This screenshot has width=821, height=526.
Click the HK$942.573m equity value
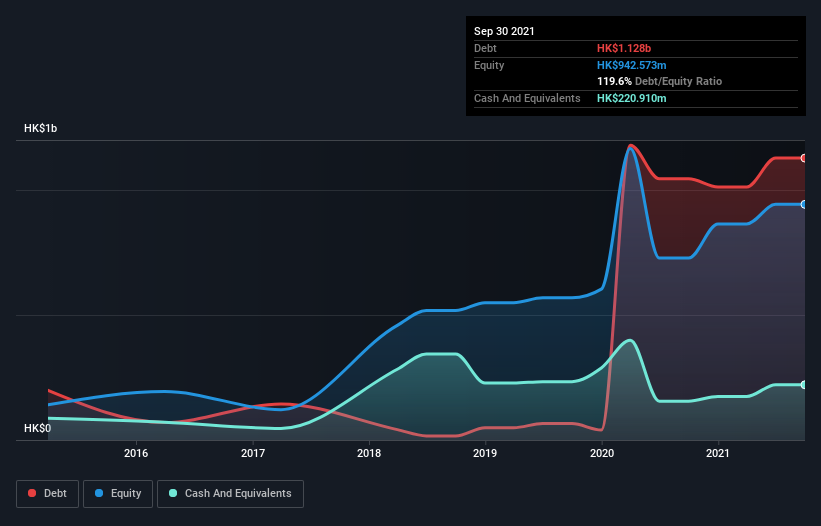click(x=631, y=65)
